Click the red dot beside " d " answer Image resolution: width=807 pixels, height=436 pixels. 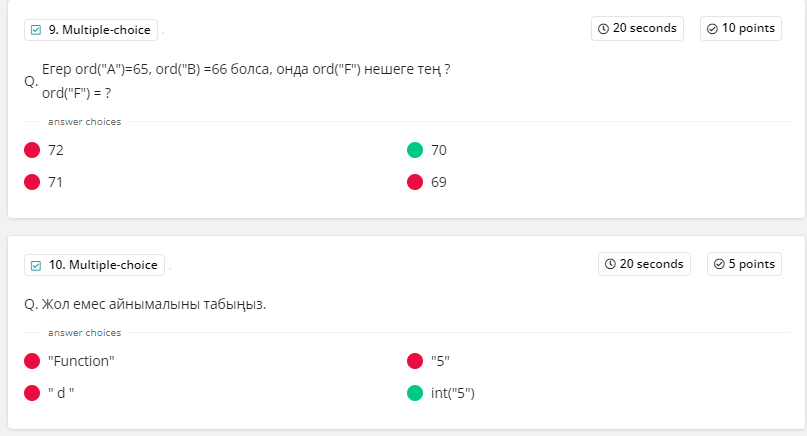coord(32,393)
